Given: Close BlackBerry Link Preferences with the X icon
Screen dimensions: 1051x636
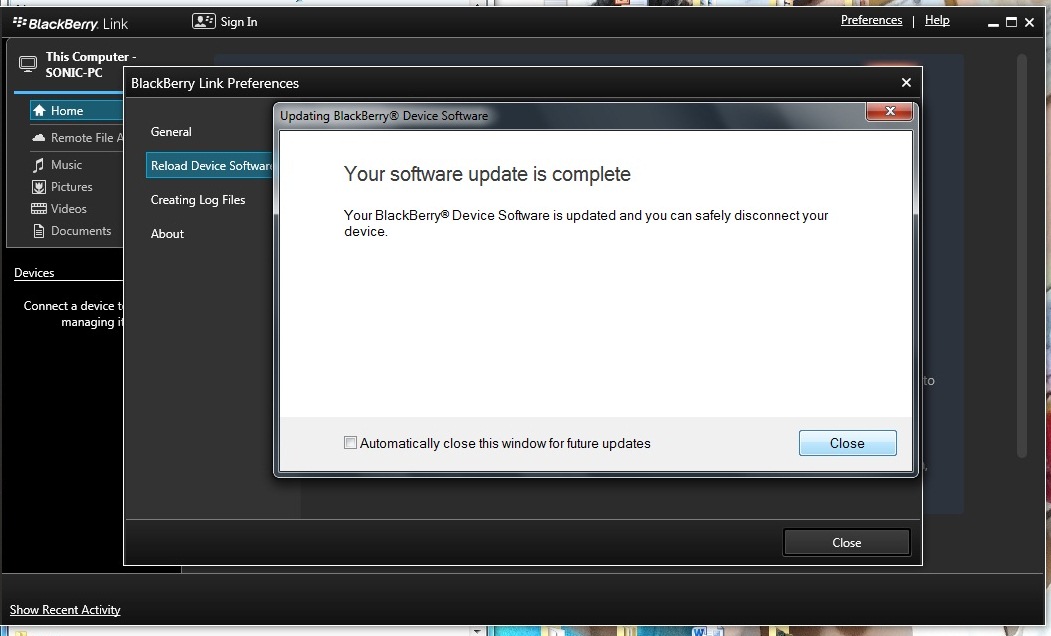Looking at the screenshot, I should 906,82.
